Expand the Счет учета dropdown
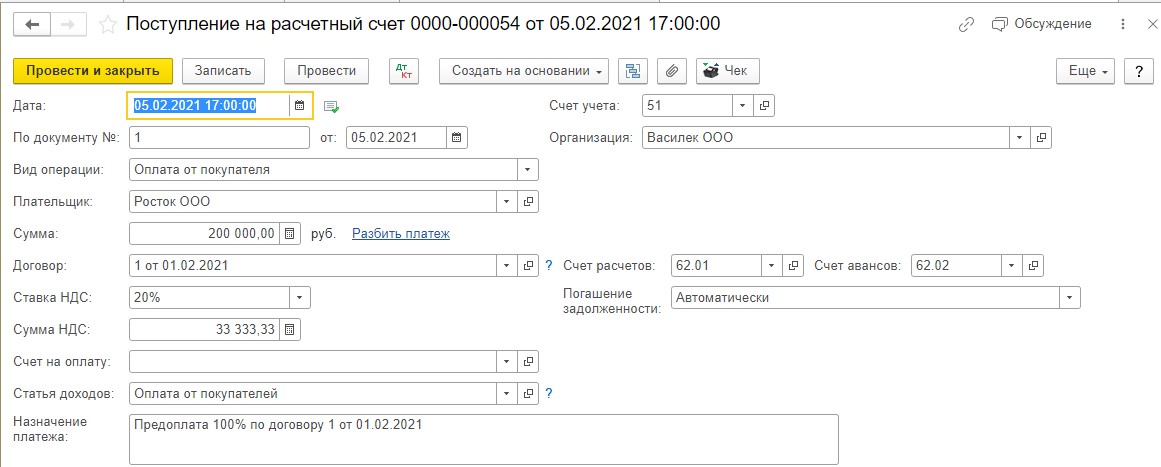This screenshot has width=1161, height=467. click(743, 106)
